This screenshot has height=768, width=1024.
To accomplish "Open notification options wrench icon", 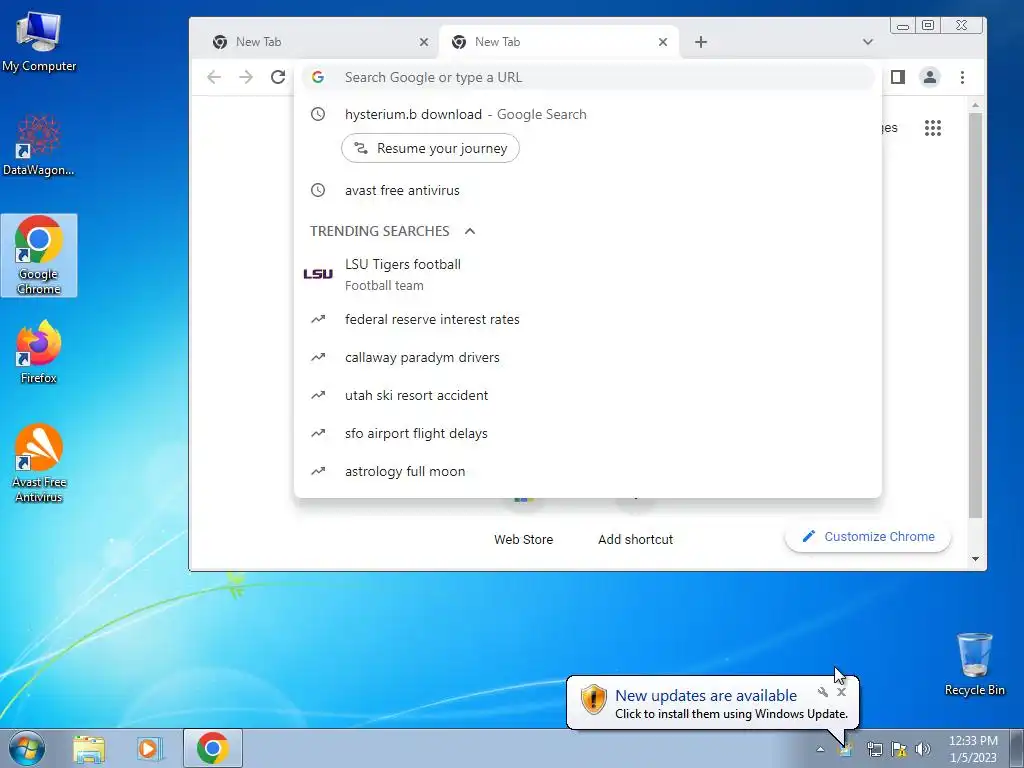I will click(x=823, y=692).
